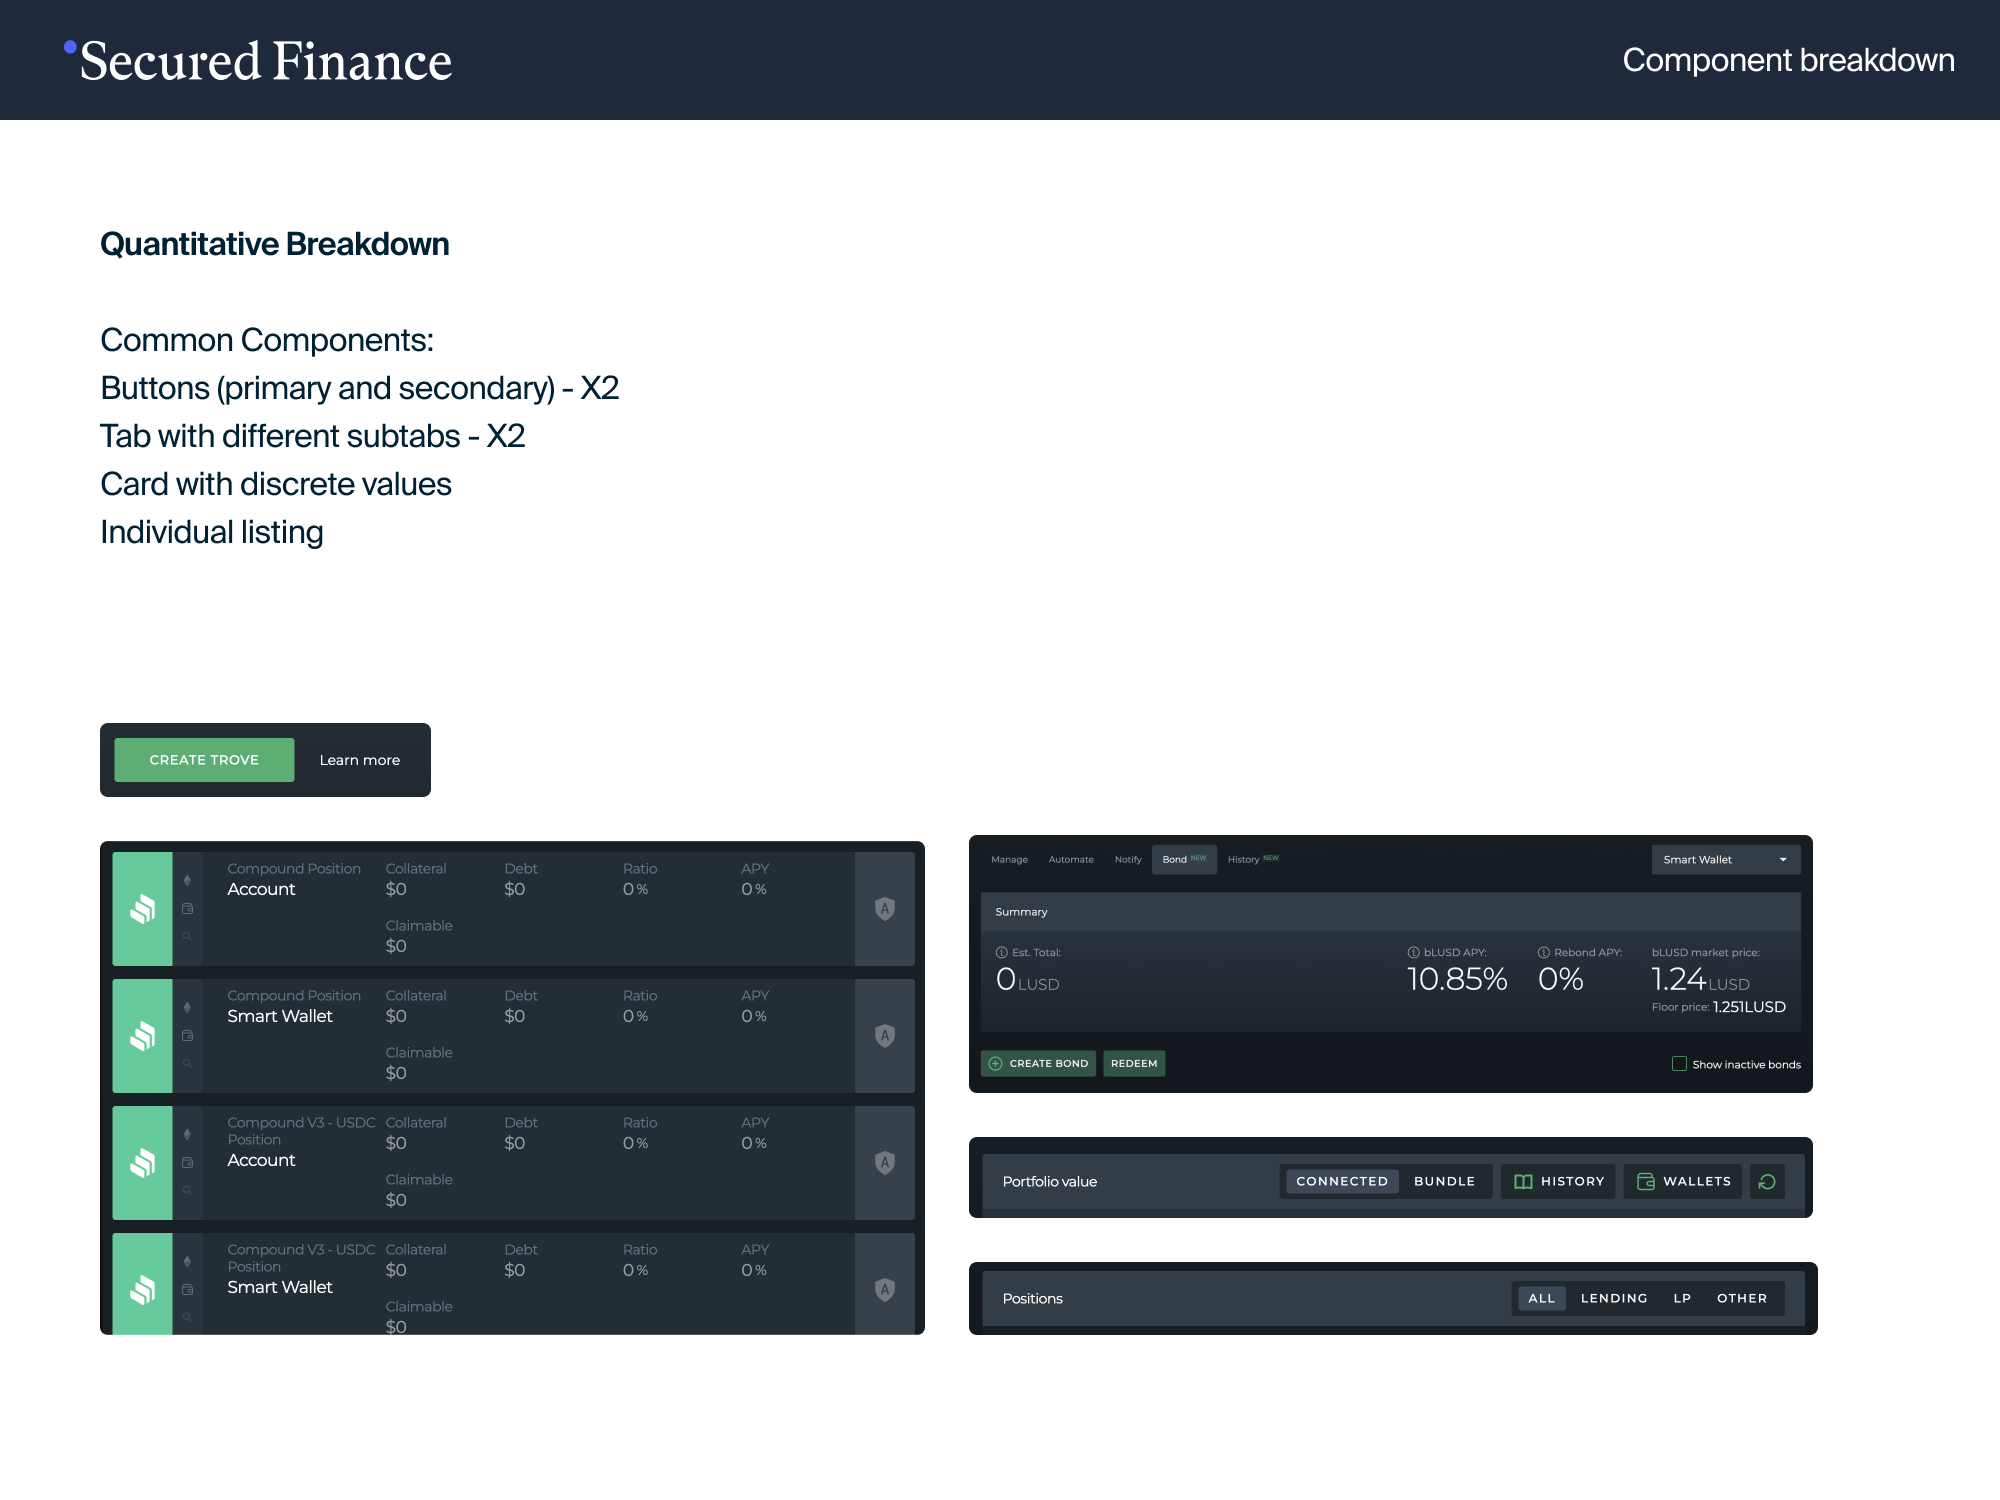
Task: Click 'Card with discrete values' text
Action: click(x=276, y=484)
